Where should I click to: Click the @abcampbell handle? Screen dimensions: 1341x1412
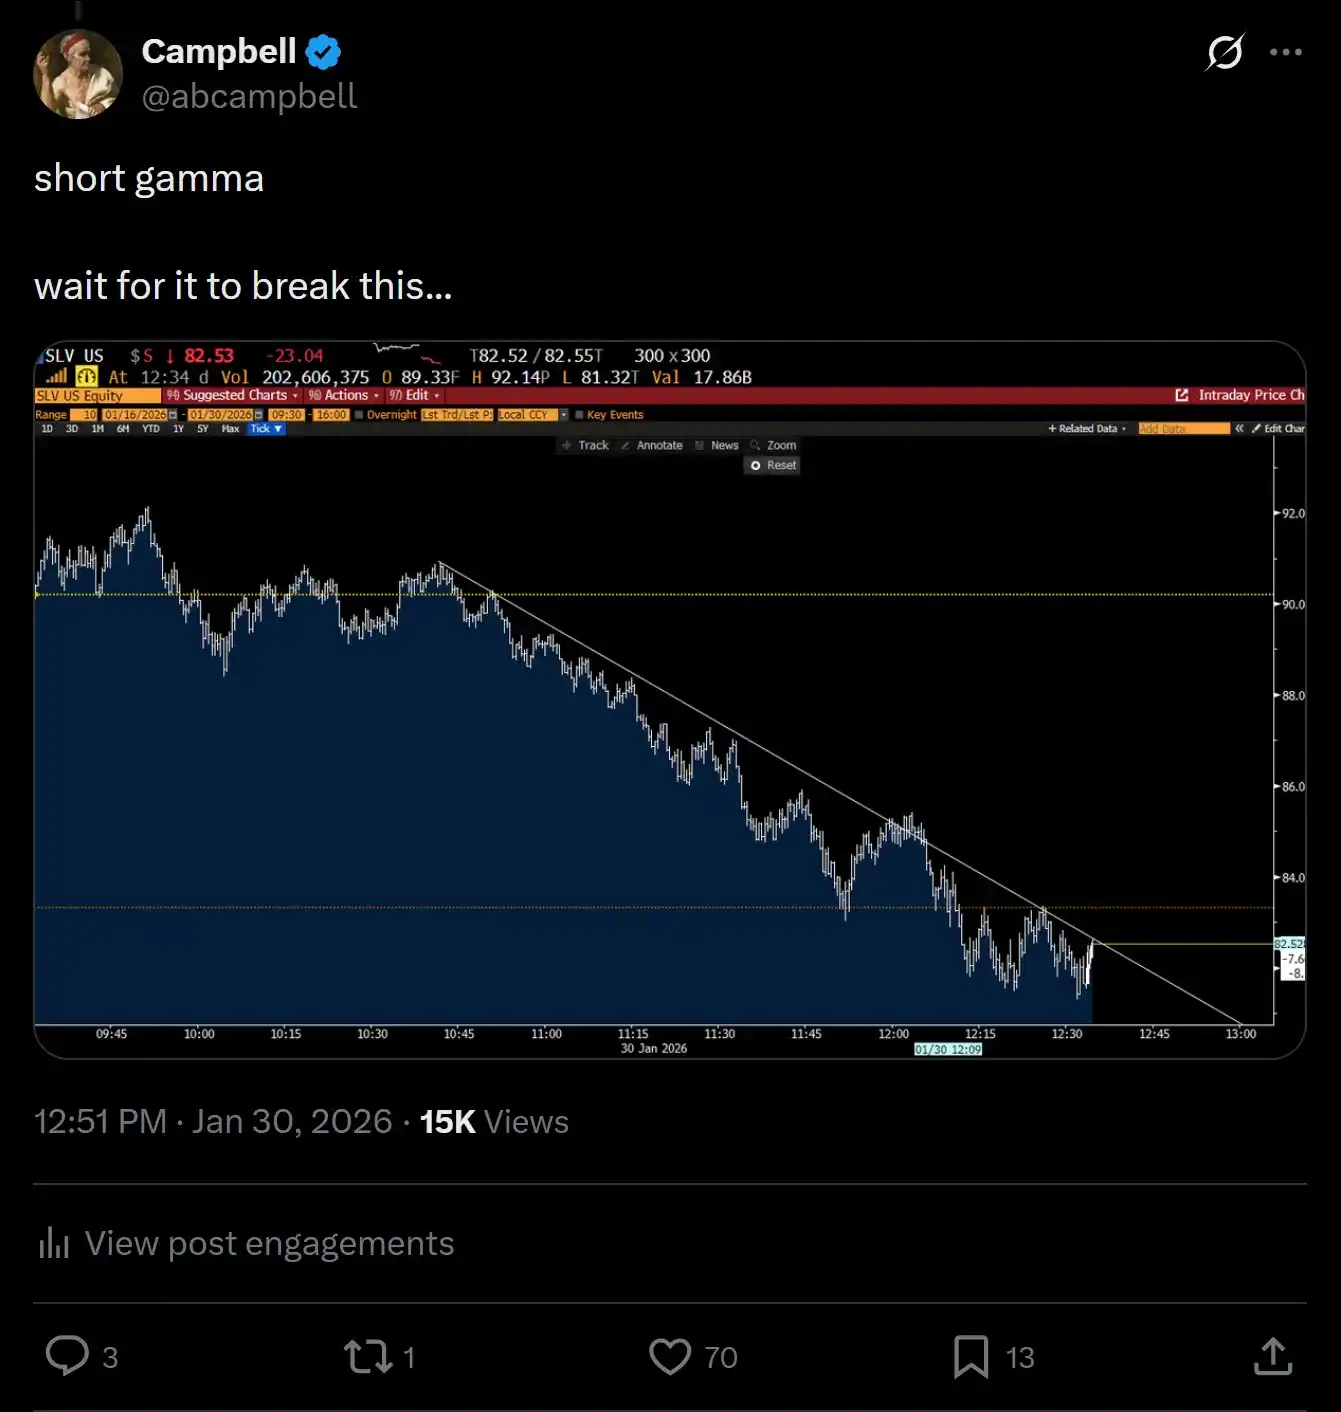click(x=249, y=96)
